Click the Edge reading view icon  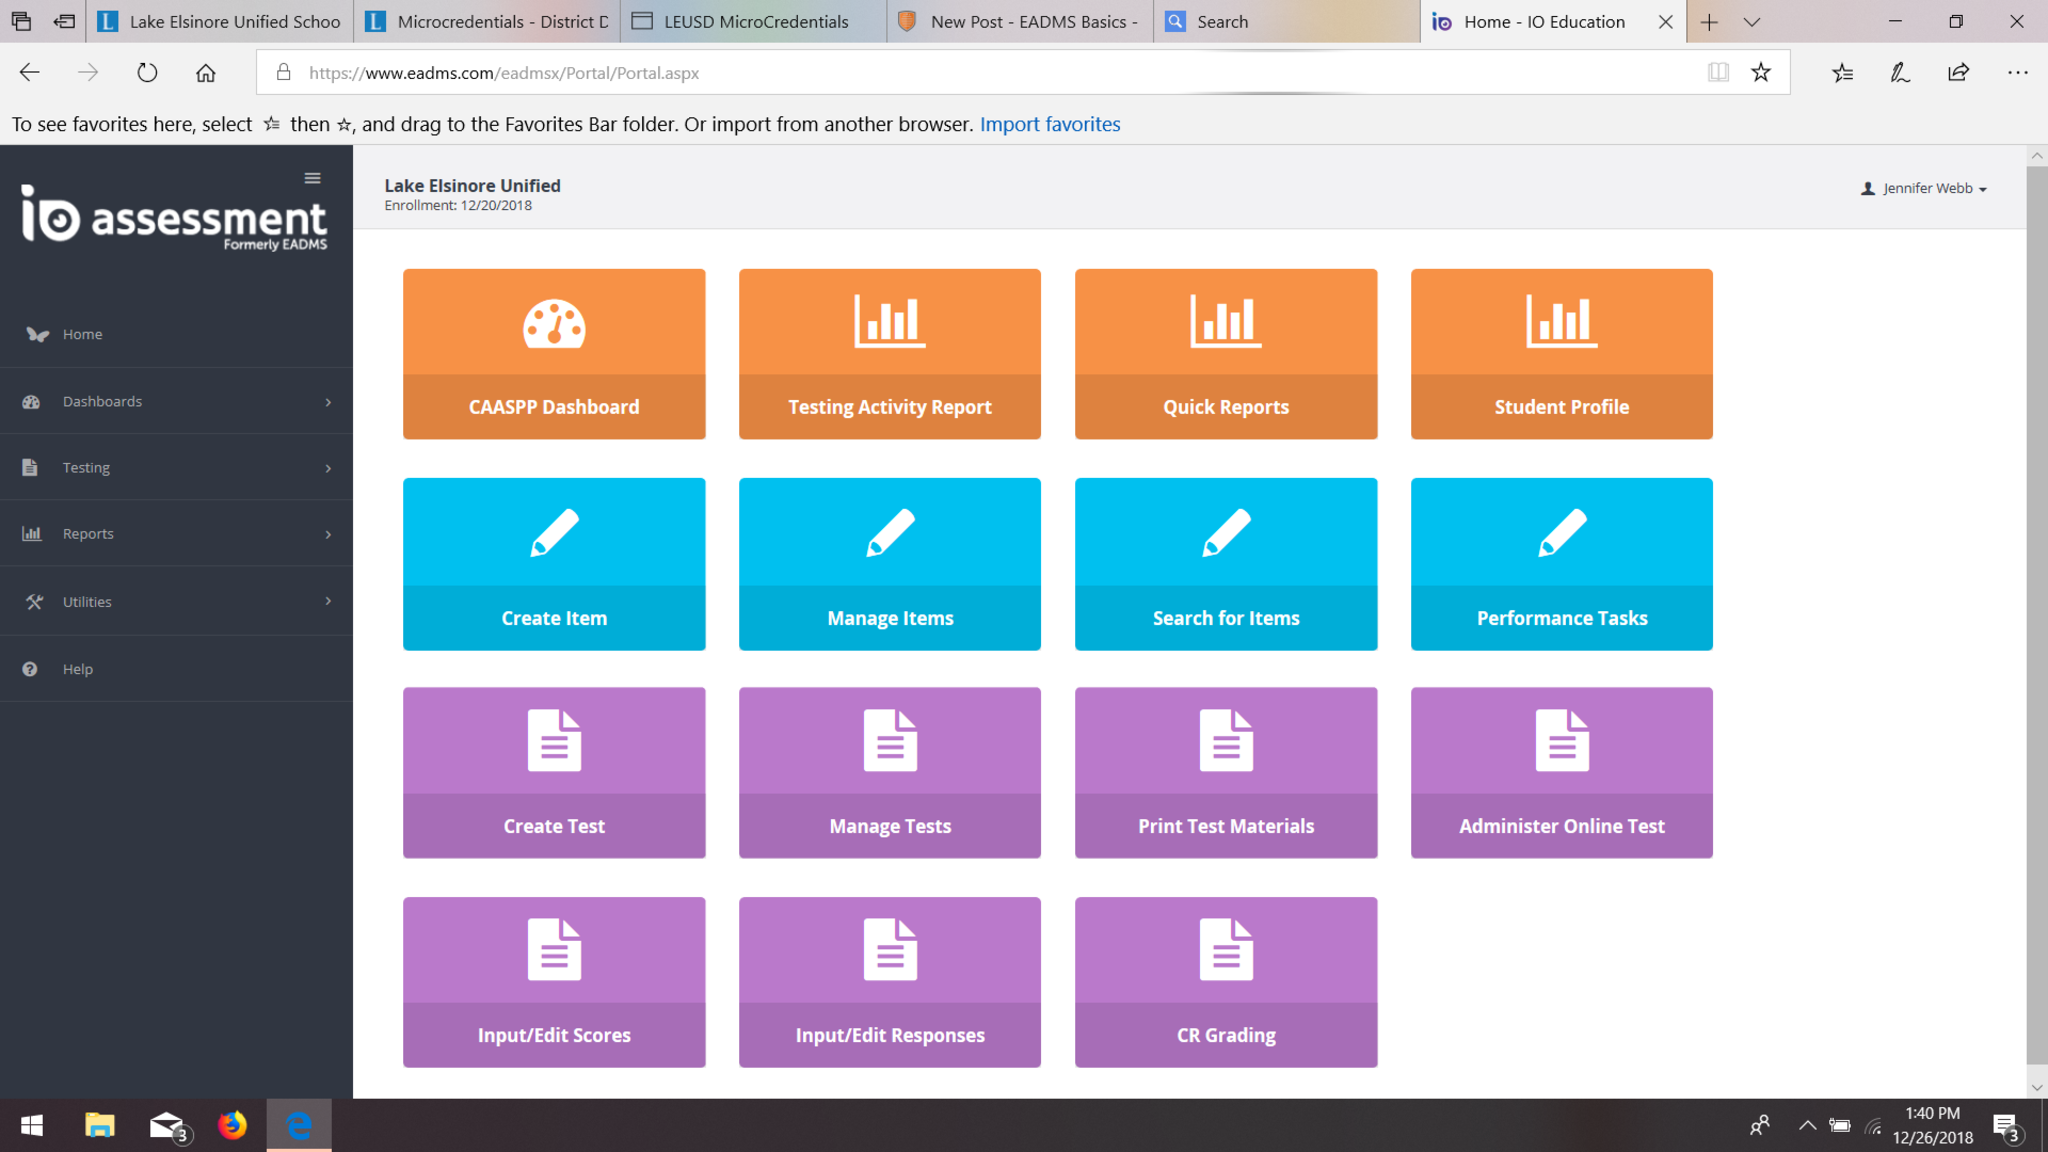click(x=1718, y=72)
